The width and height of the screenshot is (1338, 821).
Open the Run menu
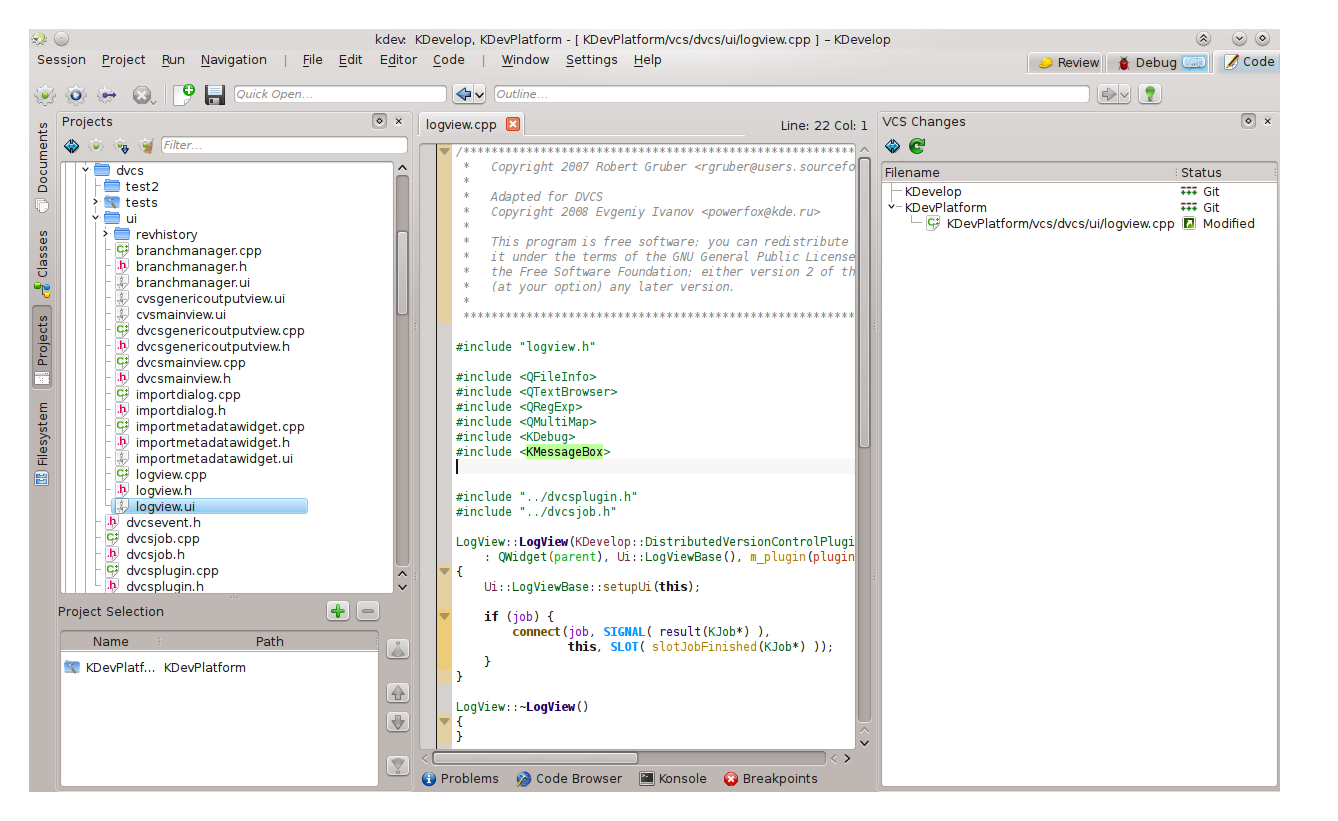point(173,60)
